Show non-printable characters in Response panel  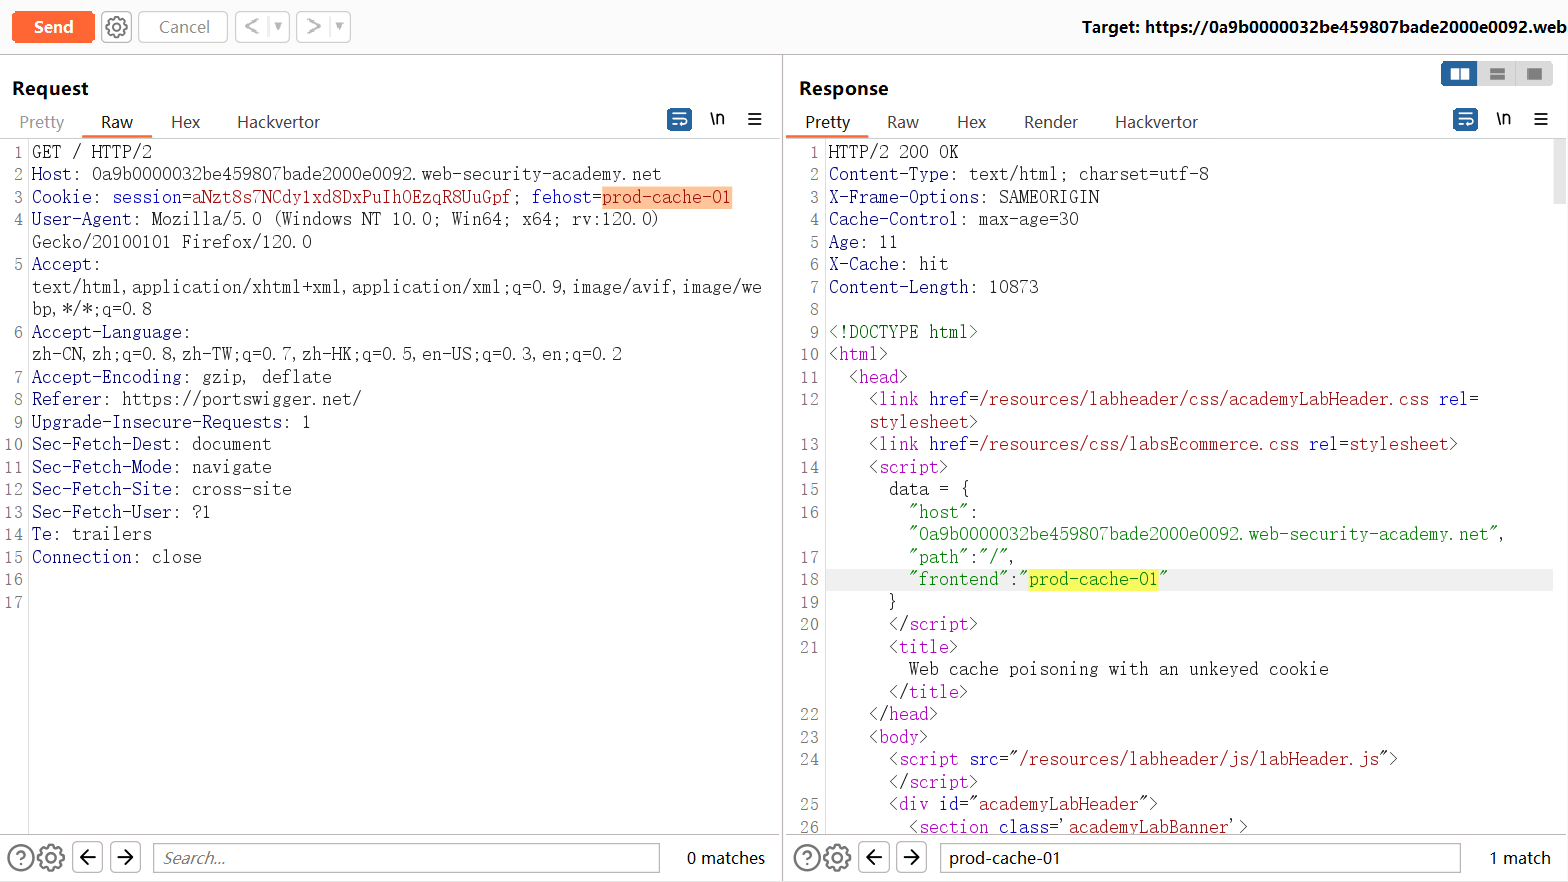(x=1503, y=119)
